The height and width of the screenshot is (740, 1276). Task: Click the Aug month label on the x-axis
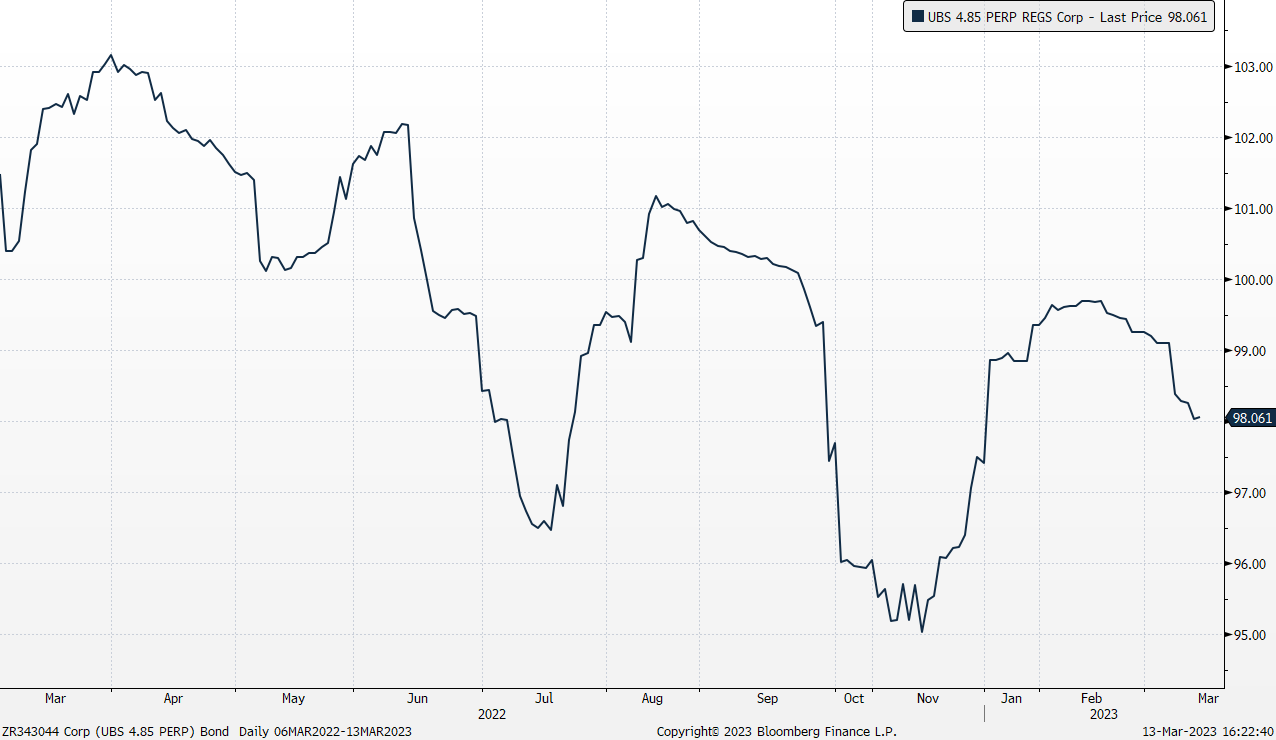[x=652, y=698]
